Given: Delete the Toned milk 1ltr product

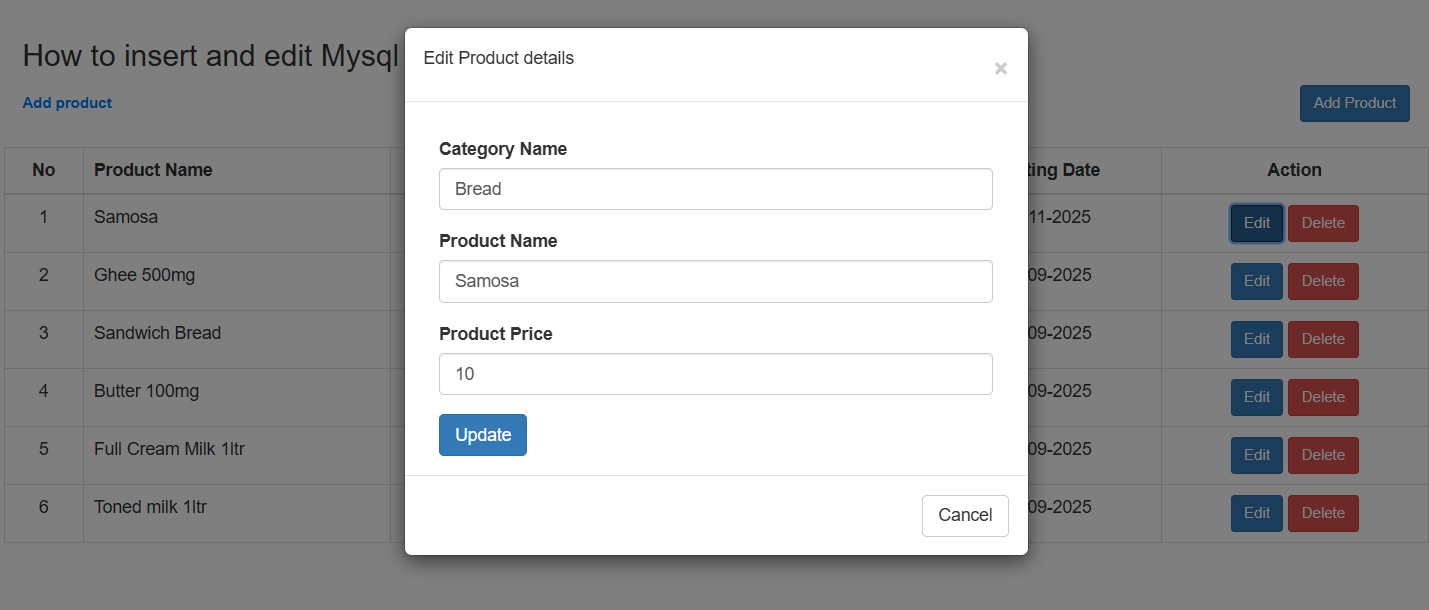Looking at the screenshot, I should 1322,513.
